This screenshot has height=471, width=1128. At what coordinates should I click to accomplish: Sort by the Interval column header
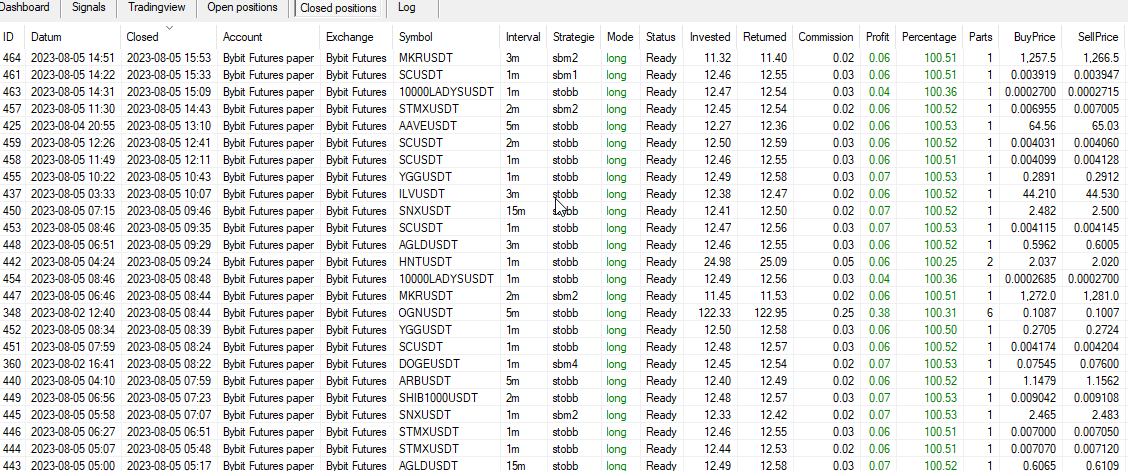[x=523, y=37]
